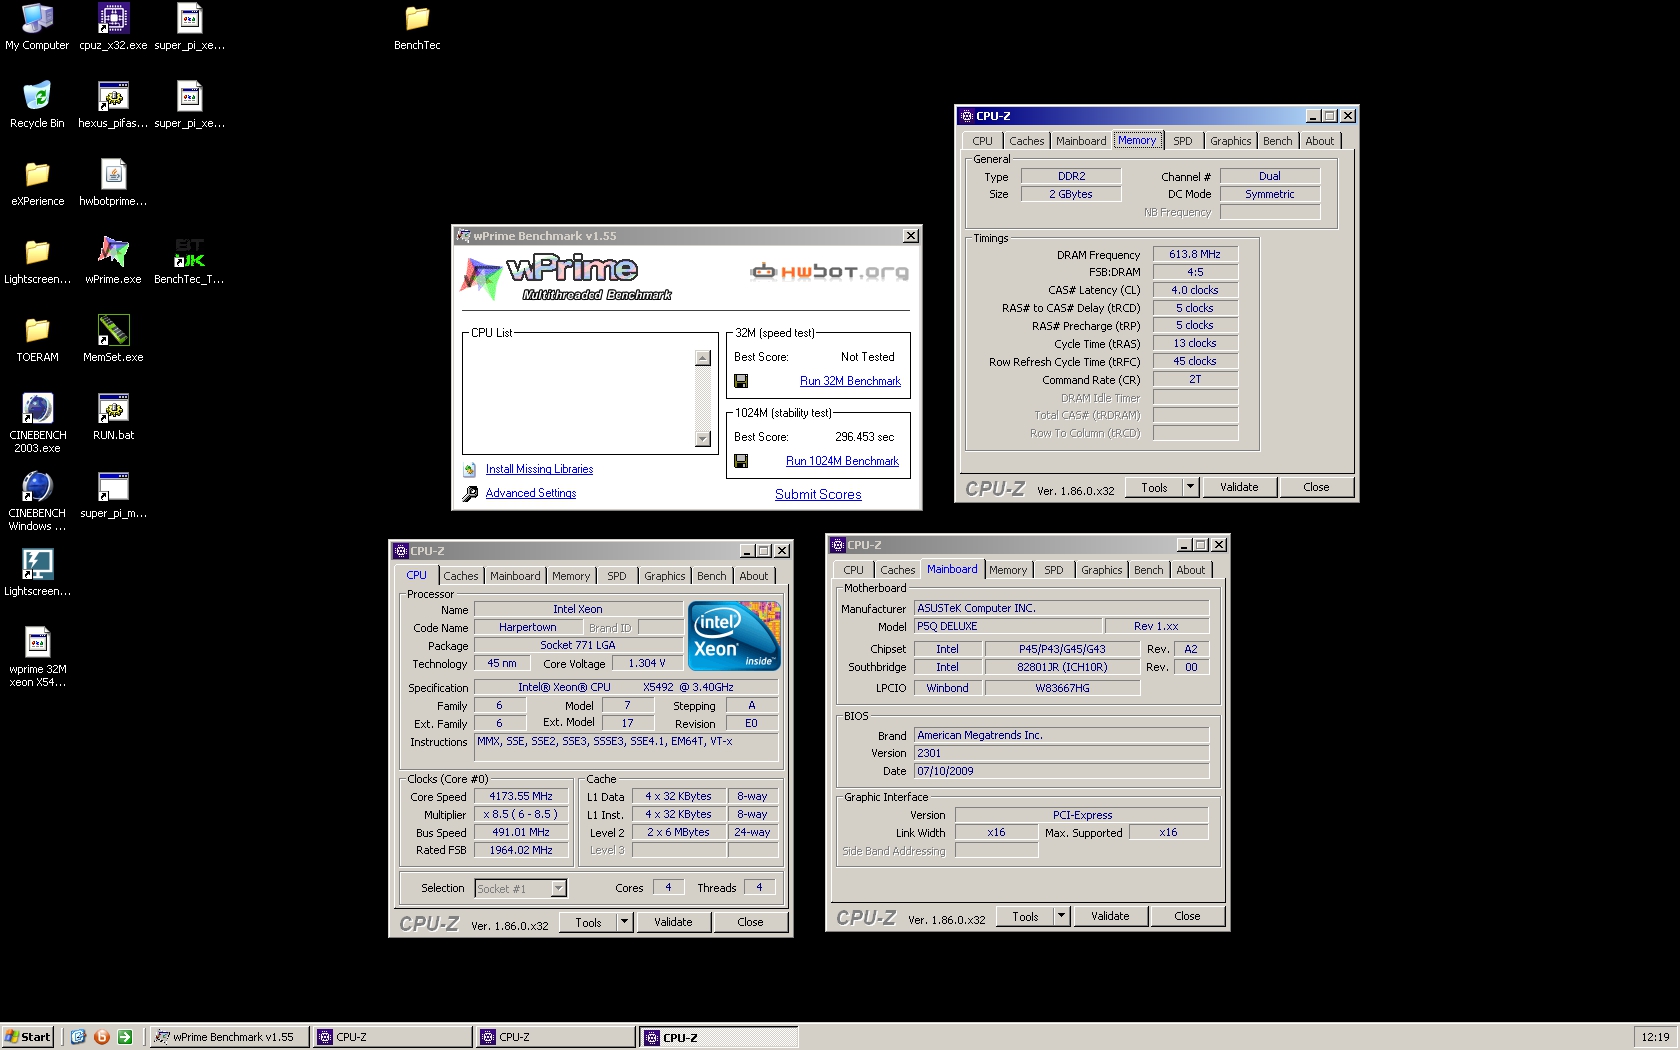The image size is (1680, 1050).
Task: Click the HWBOT.org logo in wPrime
Action: coord(829,271)
